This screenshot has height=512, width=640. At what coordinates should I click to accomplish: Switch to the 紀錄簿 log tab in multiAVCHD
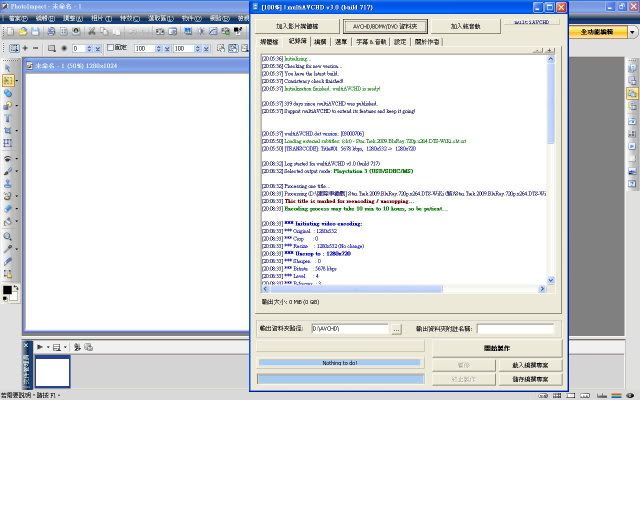(x=298, y=41)
